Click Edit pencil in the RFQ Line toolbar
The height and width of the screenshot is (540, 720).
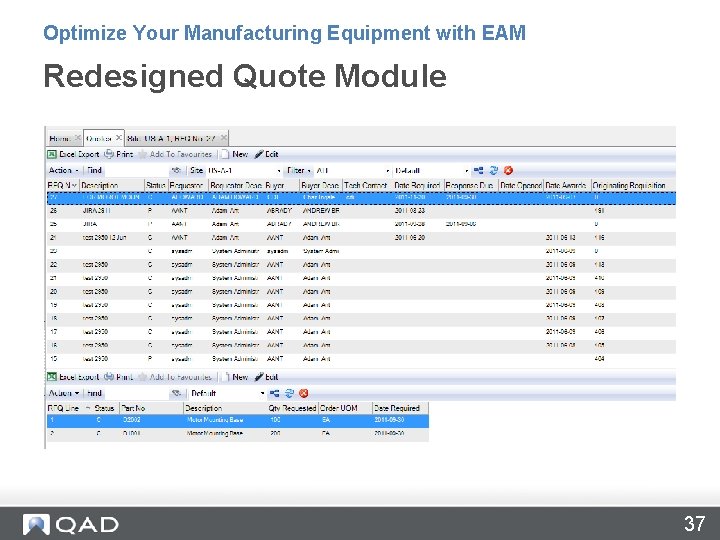267,377
